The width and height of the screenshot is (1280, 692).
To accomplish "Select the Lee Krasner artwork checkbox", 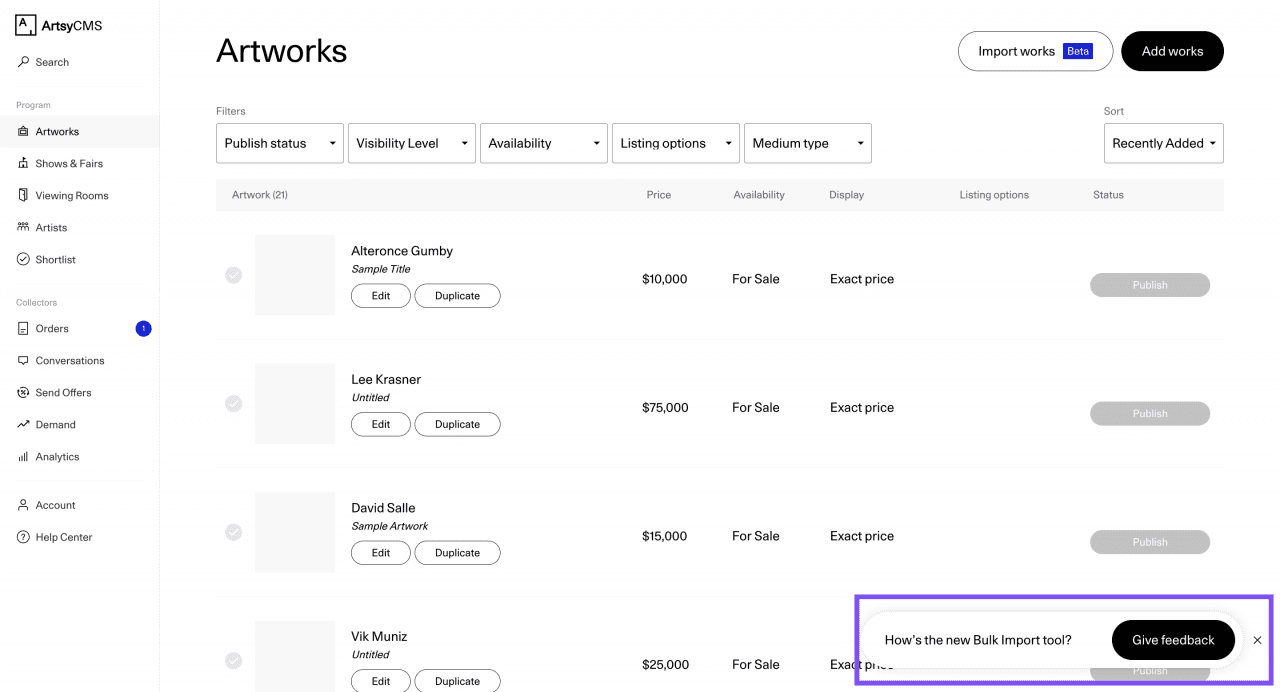I will point(233,404).
